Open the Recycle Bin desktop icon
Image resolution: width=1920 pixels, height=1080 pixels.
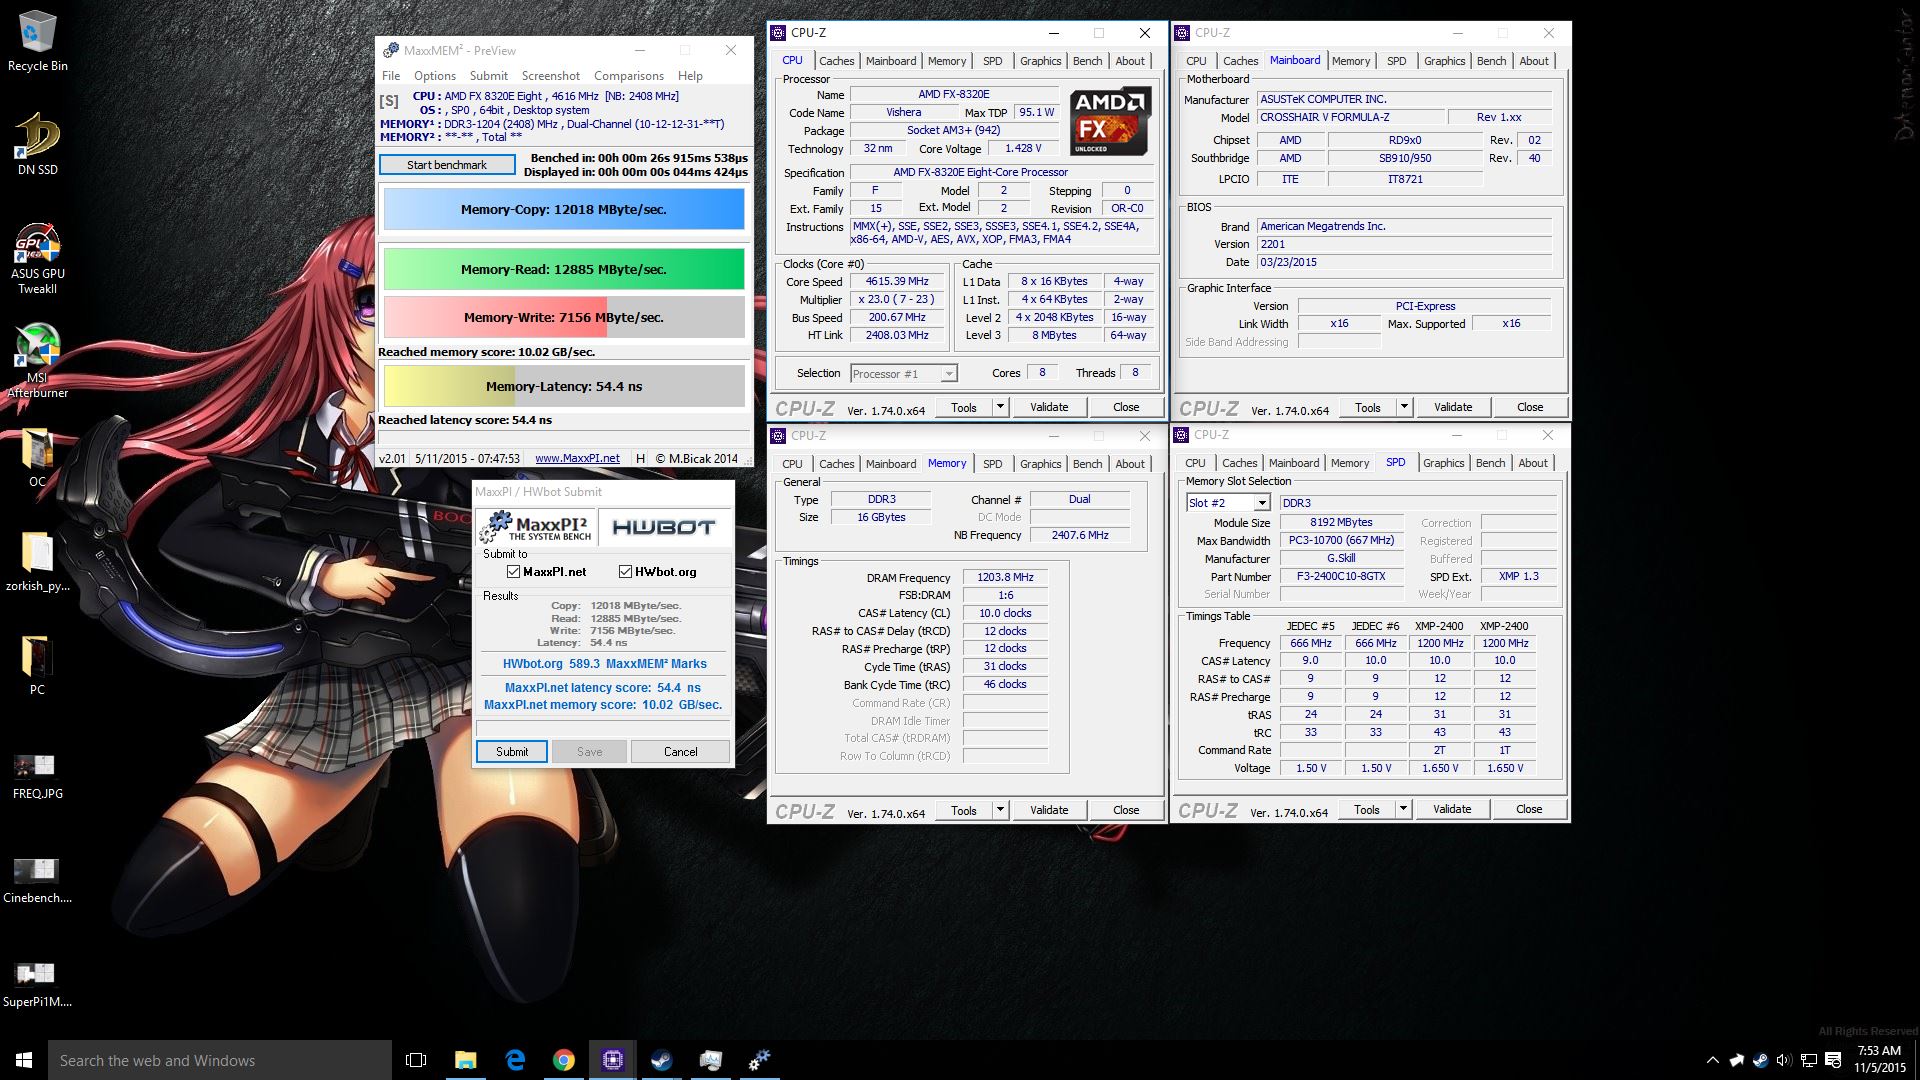pos(37,42)
